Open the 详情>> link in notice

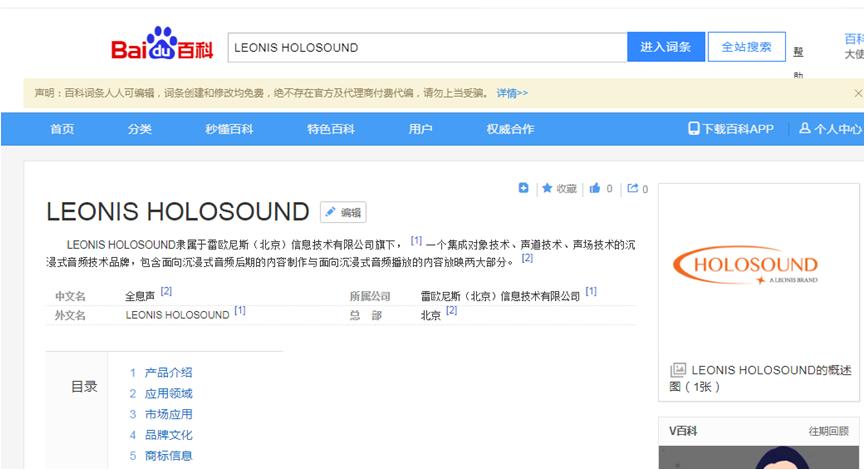(512, 93)
